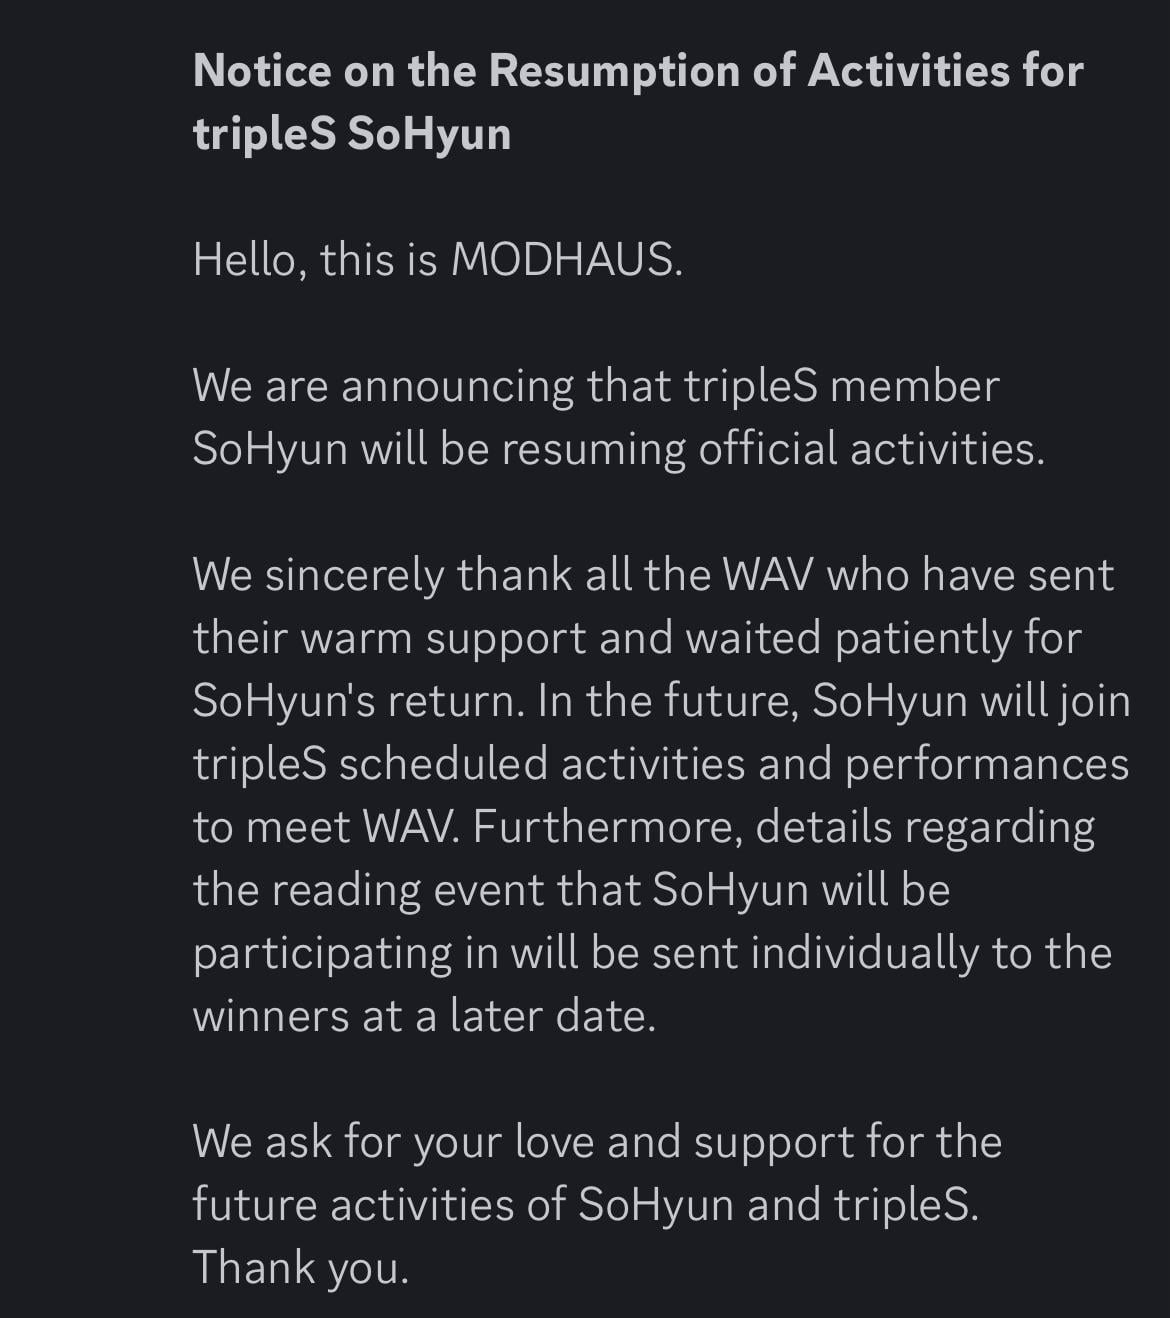Click the bold notice title heading

[x=638, y=102]
